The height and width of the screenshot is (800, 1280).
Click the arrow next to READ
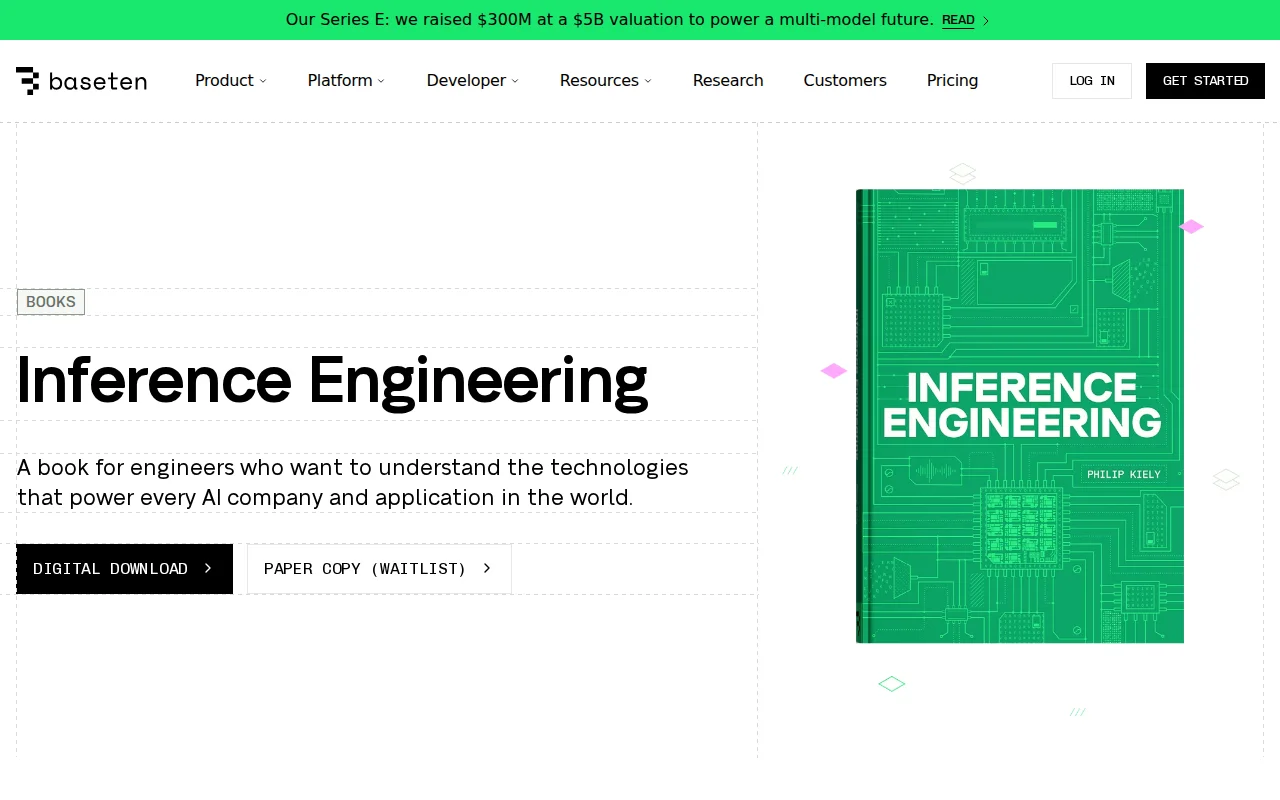click(986, 21)
